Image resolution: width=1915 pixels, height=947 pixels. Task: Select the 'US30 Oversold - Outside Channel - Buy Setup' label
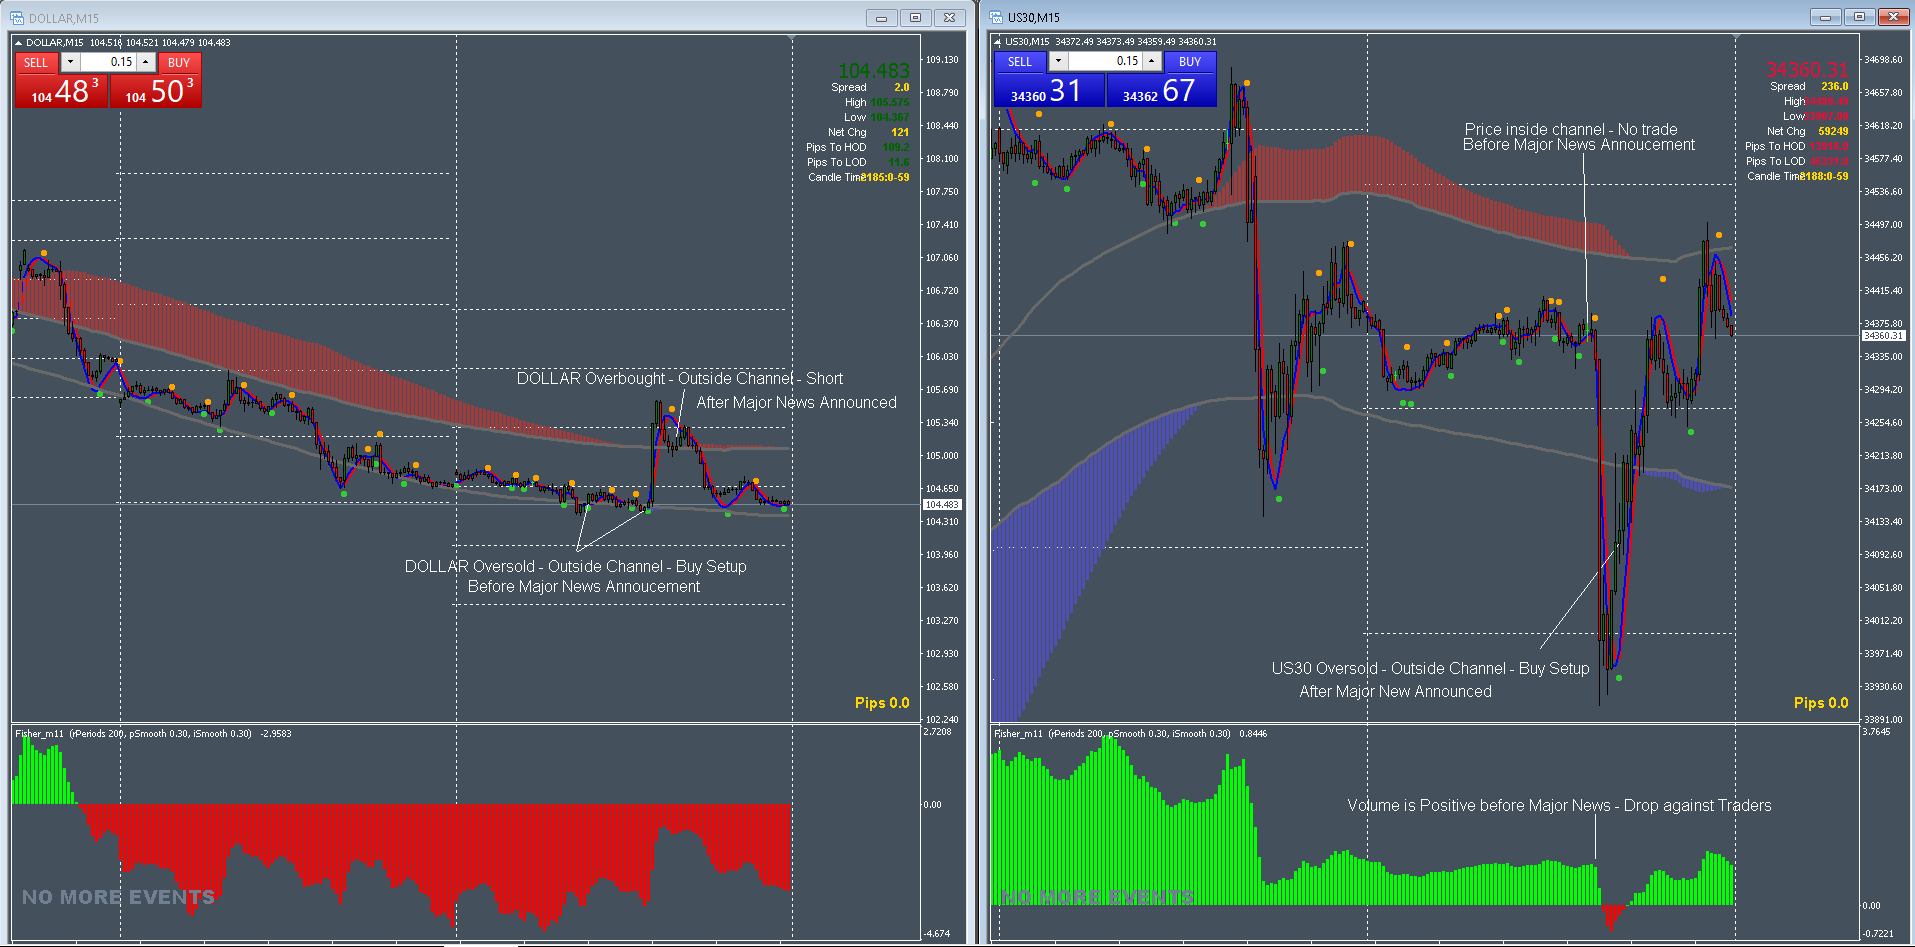tap(1430, 669)
